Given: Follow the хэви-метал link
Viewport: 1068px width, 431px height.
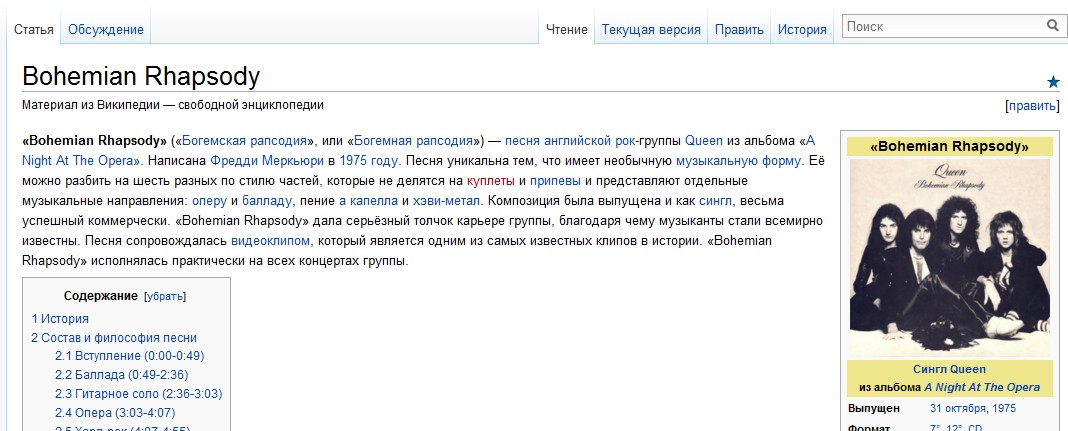Looking at the screenshot, I should pos(447,202).
